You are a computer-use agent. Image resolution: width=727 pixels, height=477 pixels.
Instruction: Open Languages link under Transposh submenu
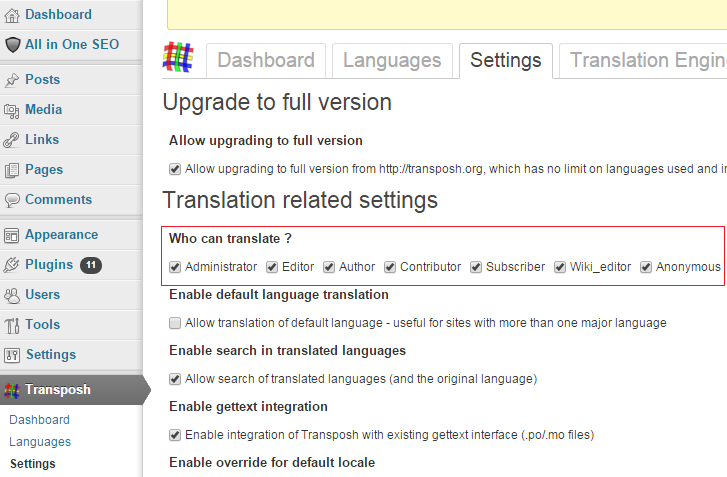(40, 442)
